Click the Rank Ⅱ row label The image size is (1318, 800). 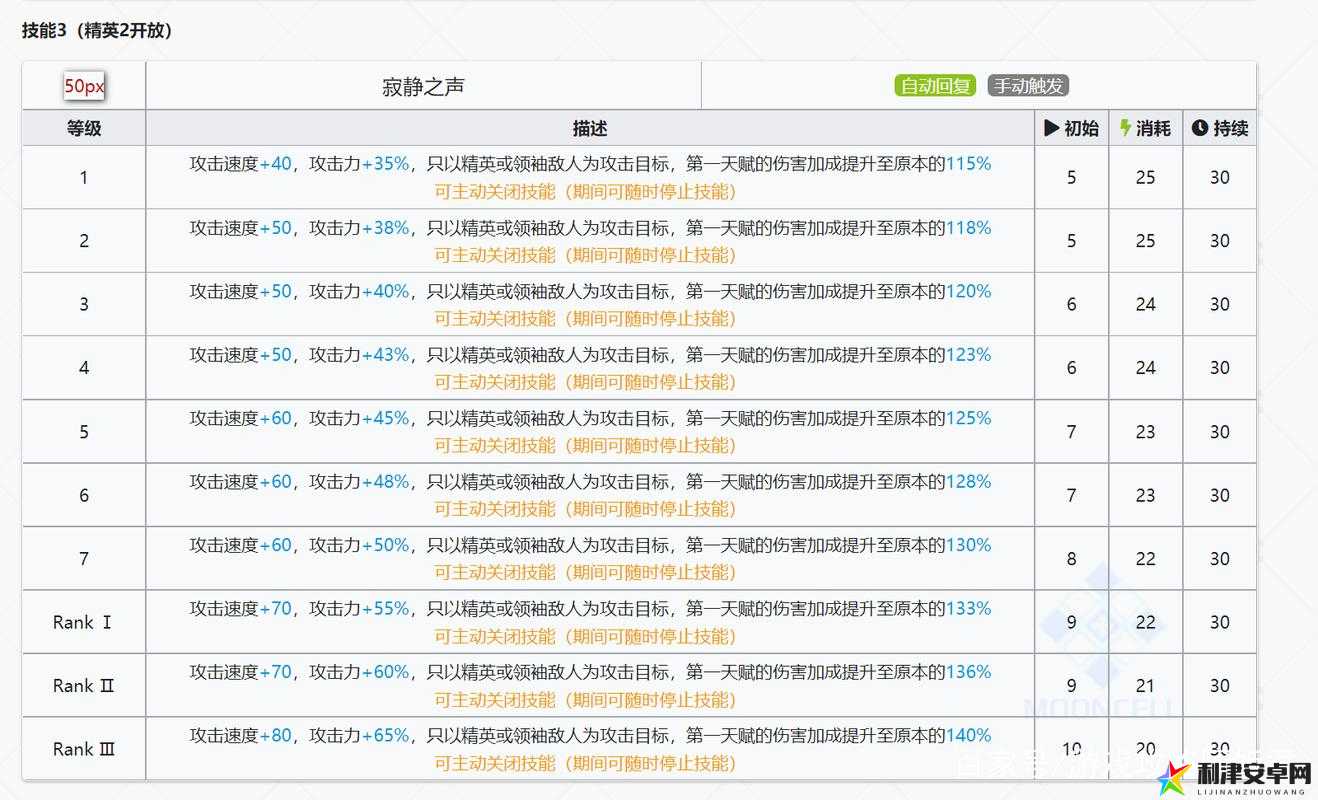point(85,686)
